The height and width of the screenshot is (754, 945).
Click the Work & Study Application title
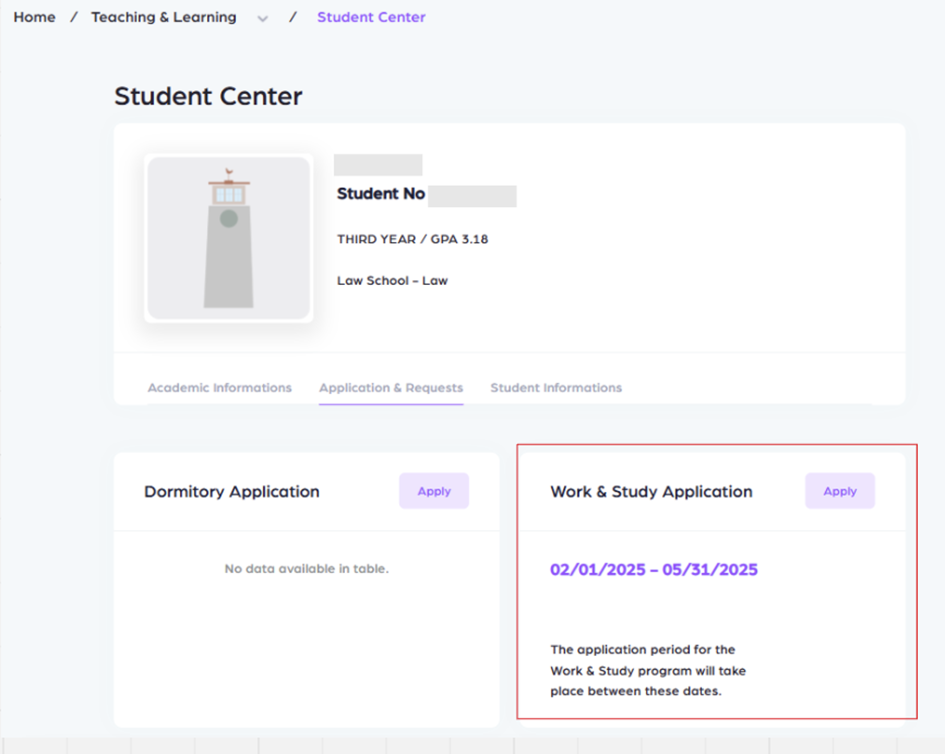coord(651,492)
